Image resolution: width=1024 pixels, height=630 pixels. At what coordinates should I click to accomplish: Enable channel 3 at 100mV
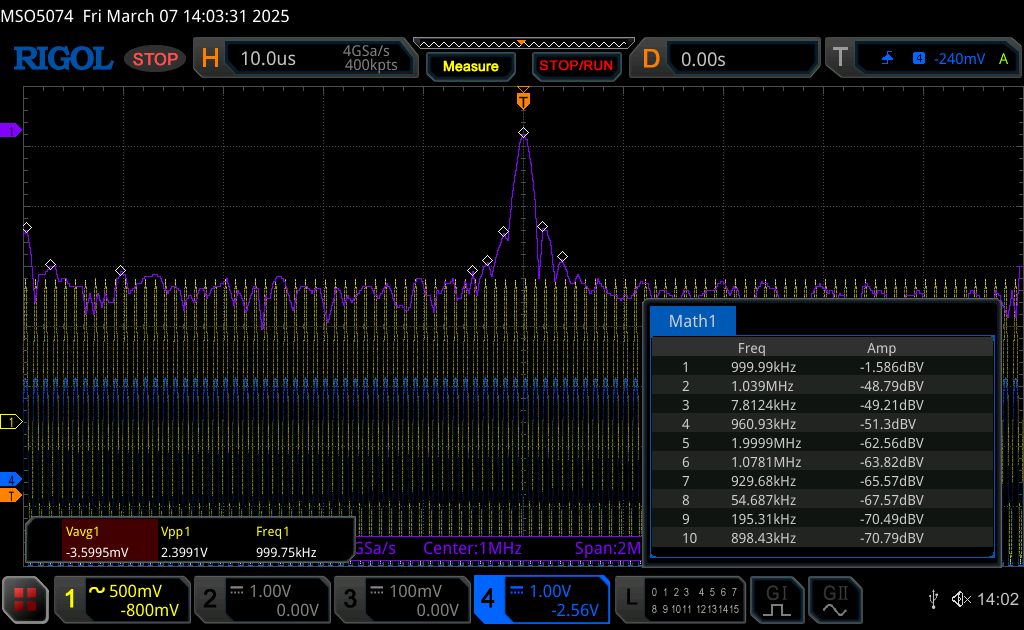[400, 600]
